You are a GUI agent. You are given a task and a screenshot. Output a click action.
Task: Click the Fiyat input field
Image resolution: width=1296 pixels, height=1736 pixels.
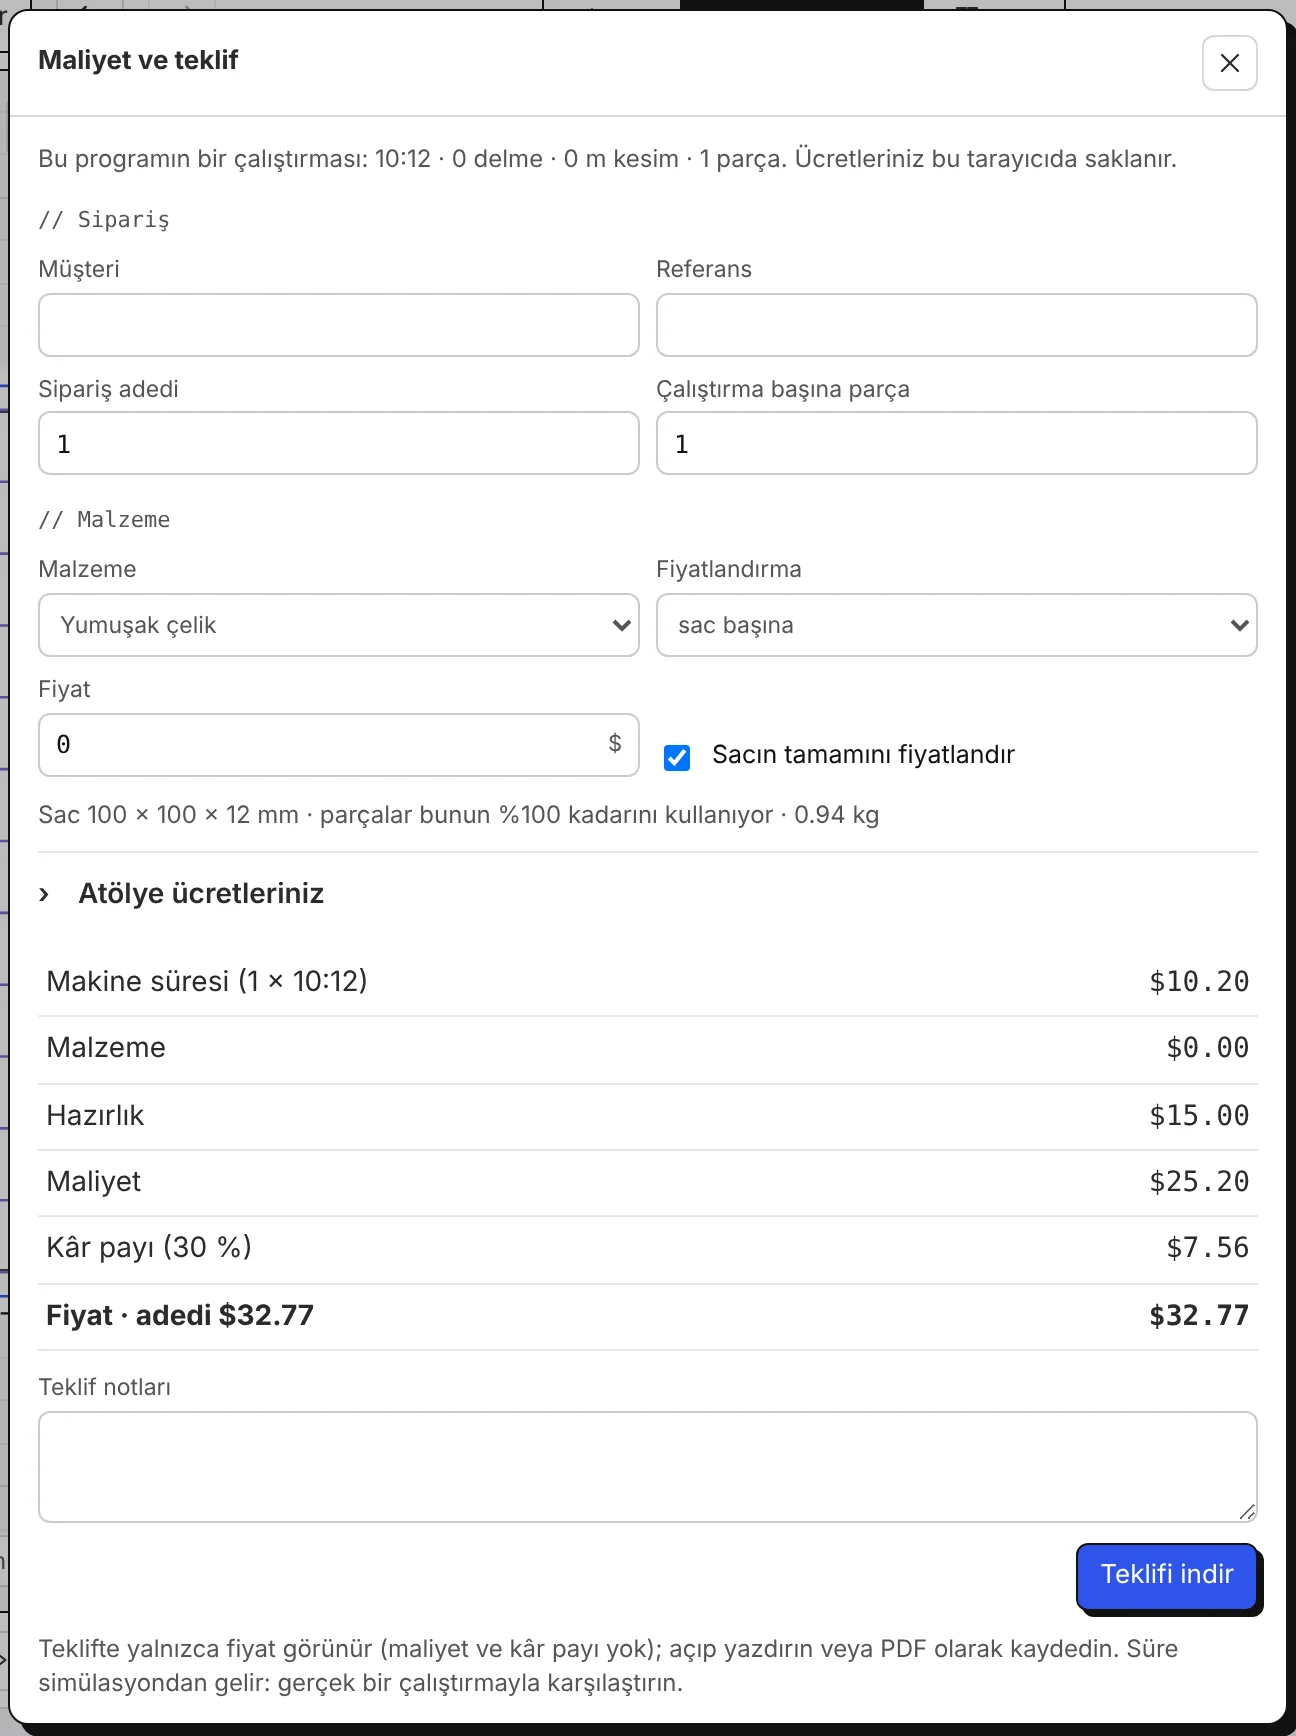pyautogui.click(x=339, y=745)
